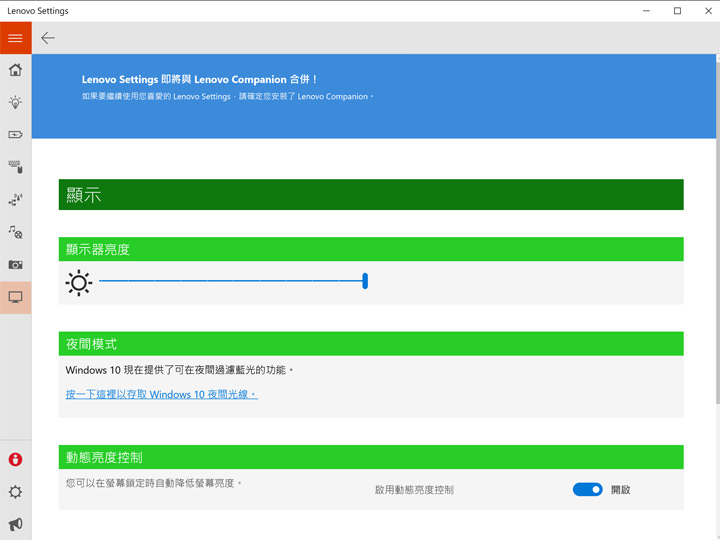Click the display brightness slider handle
This screenshot has height=540, width=720.
tap(365, 282)
